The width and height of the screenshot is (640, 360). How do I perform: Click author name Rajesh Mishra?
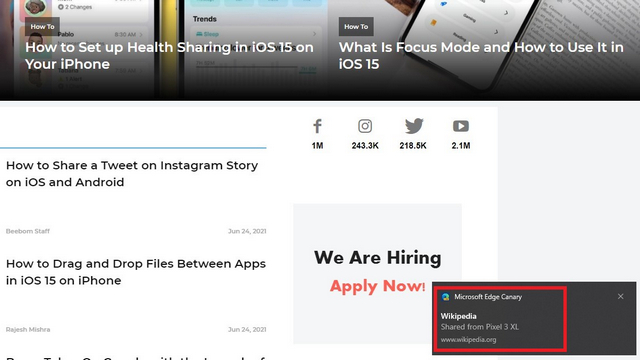tap(28, 329)
